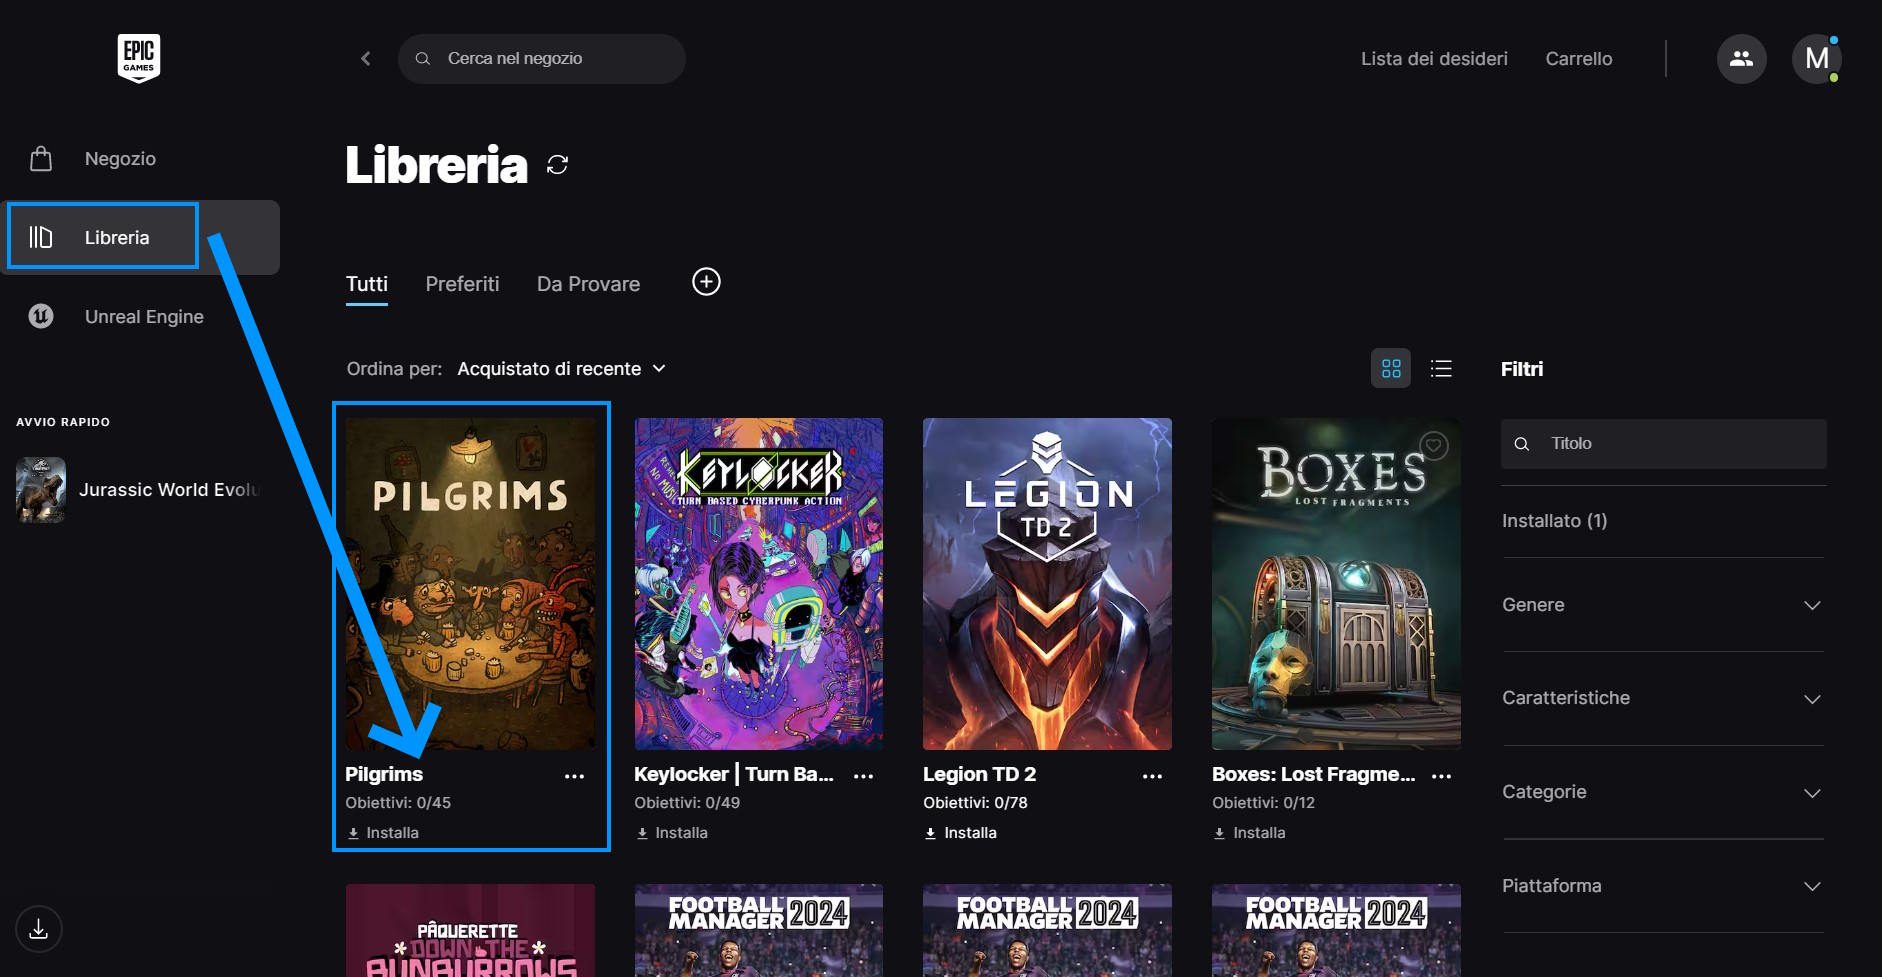Open the Boxes: Lost Fragments cover art
Screen dimensions: 1882x977
[x=1336, y=584]
